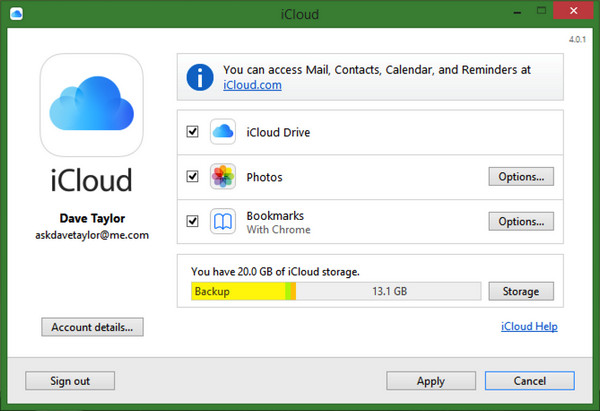This screenshot has width=600, height=411.
Task: Cancel and dismiss the dialog
Action: [530, 381]
